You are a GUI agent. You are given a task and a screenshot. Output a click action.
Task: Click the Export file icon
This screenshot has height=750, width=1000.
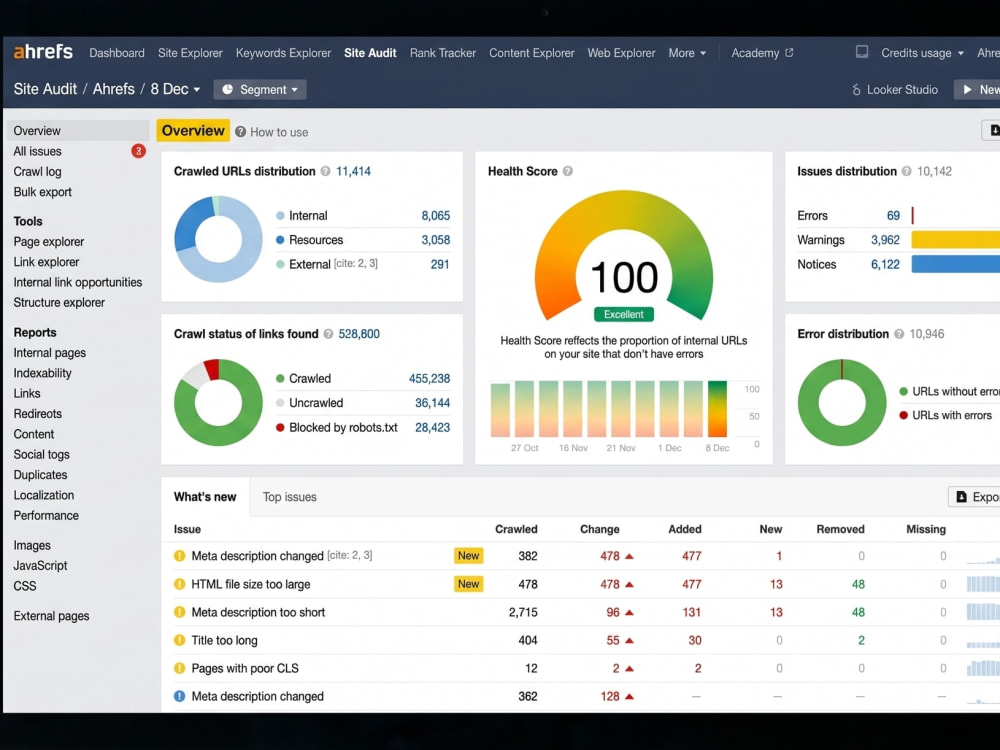click(x=962, y=497)
